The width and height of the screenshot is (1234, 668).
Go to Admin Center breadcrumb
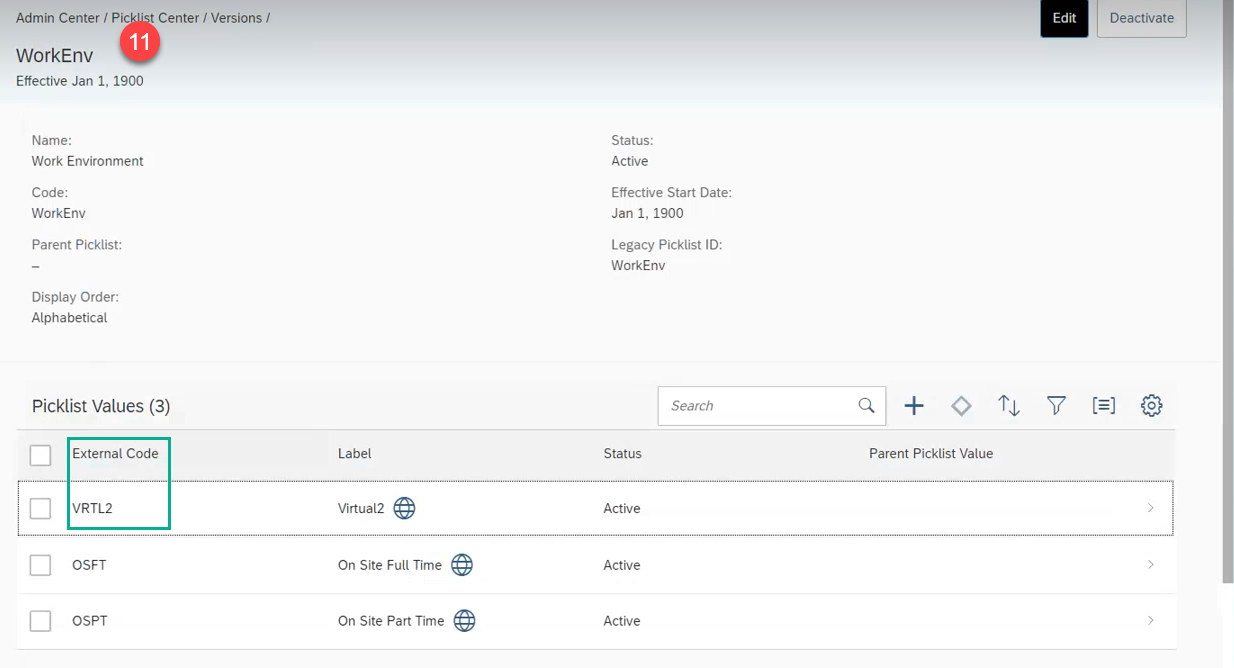(x=58, y=18)
